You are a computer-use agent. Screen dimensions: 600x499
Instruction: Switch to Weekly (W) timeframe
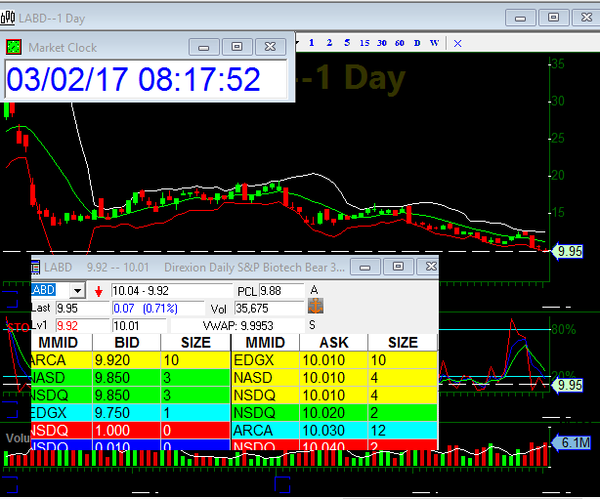[x=435, y=43]
